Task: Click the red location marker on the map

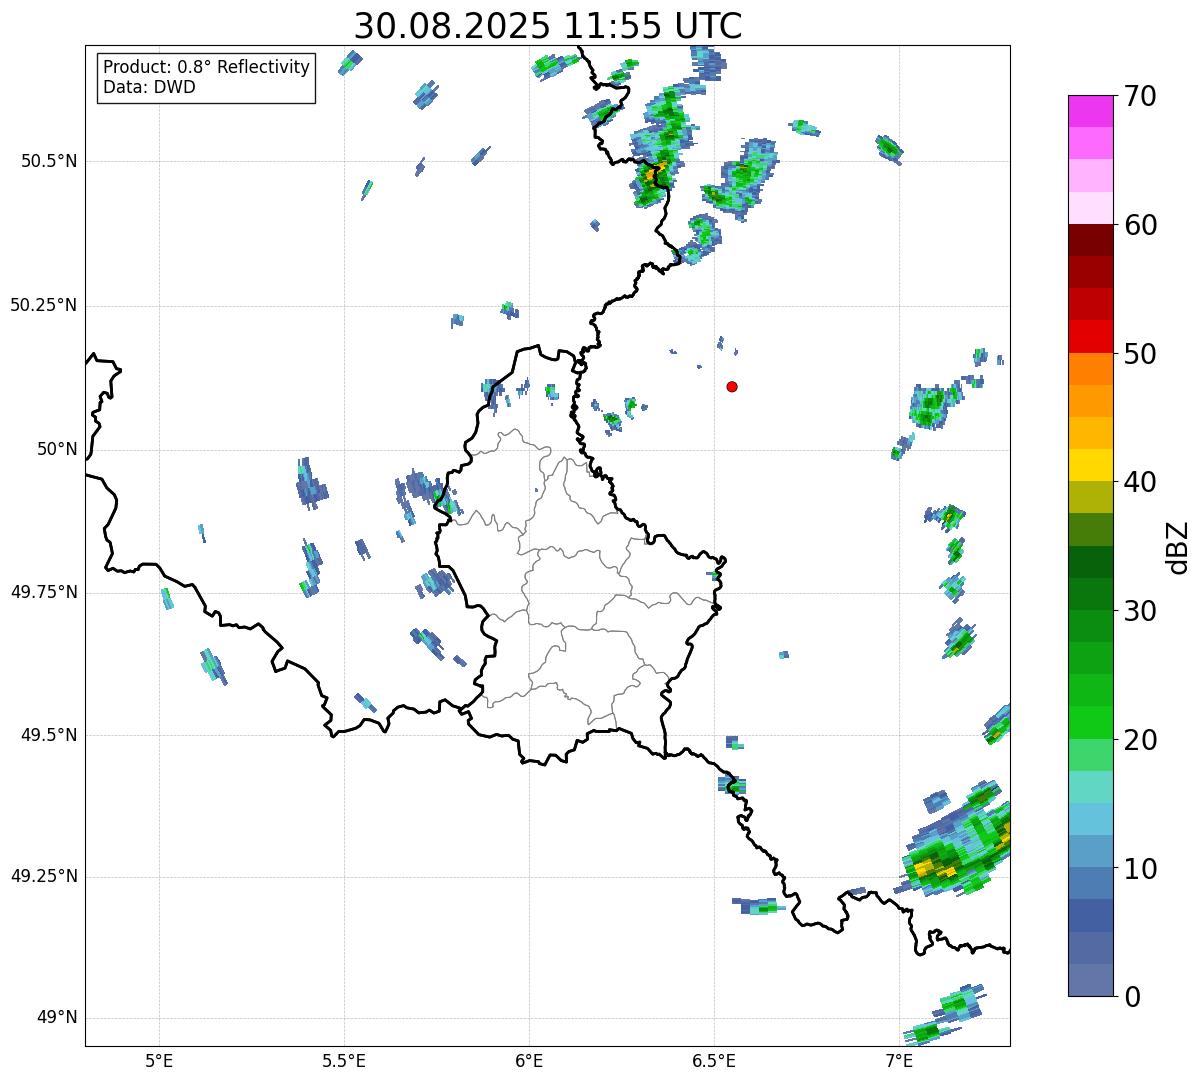Action: 732,386
